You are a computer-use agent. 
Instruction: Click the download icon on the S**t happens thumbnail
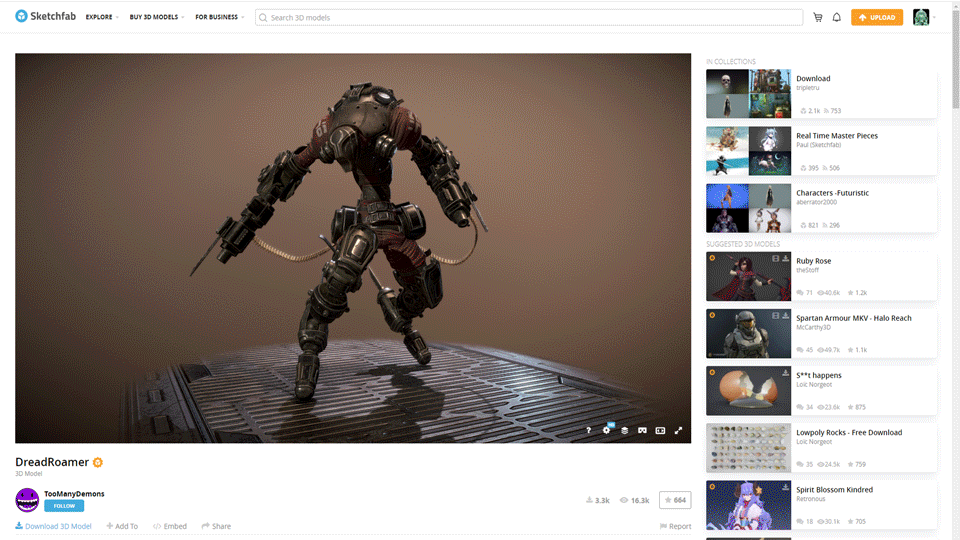pos(786,372)
